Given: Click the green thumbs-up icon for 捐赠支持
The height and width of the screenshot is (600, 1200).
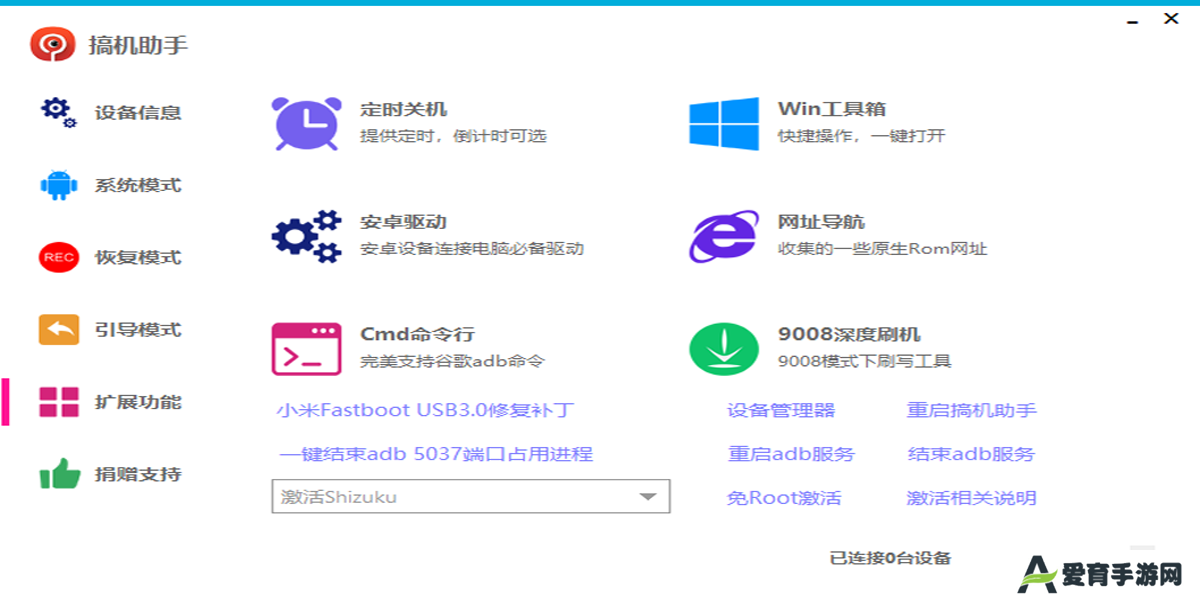Looking at the screenshot, I should pos(59,473).
